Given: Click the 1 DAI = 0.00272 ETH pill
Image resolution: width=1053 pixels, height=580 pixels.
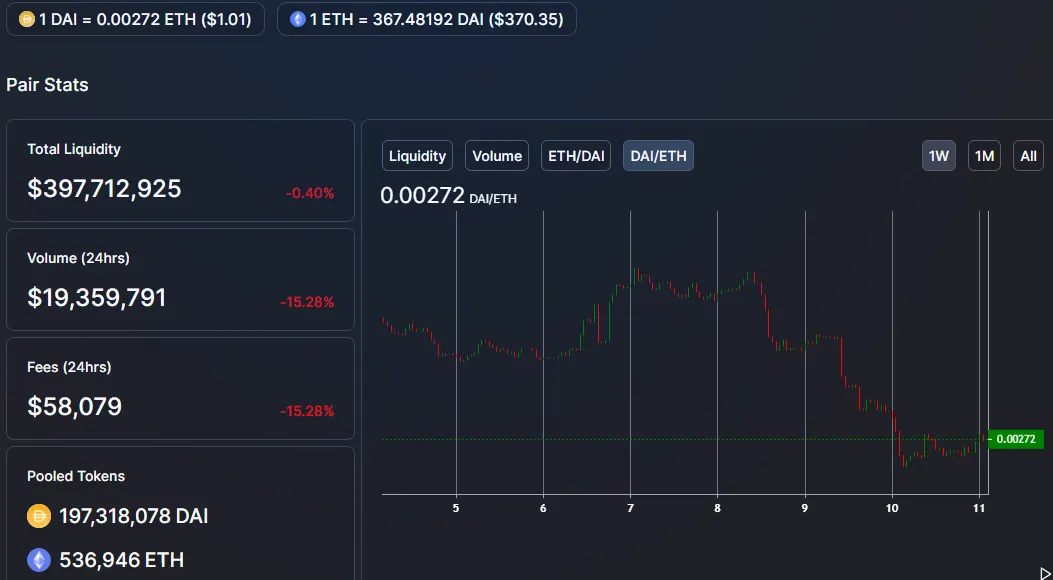Looking at the screenshot, I should pyautogui.click(x=135, y=19).
